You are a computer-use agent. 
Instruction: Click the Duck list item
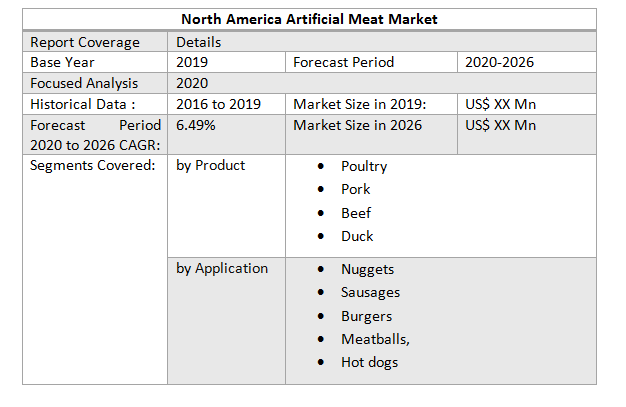357,236
